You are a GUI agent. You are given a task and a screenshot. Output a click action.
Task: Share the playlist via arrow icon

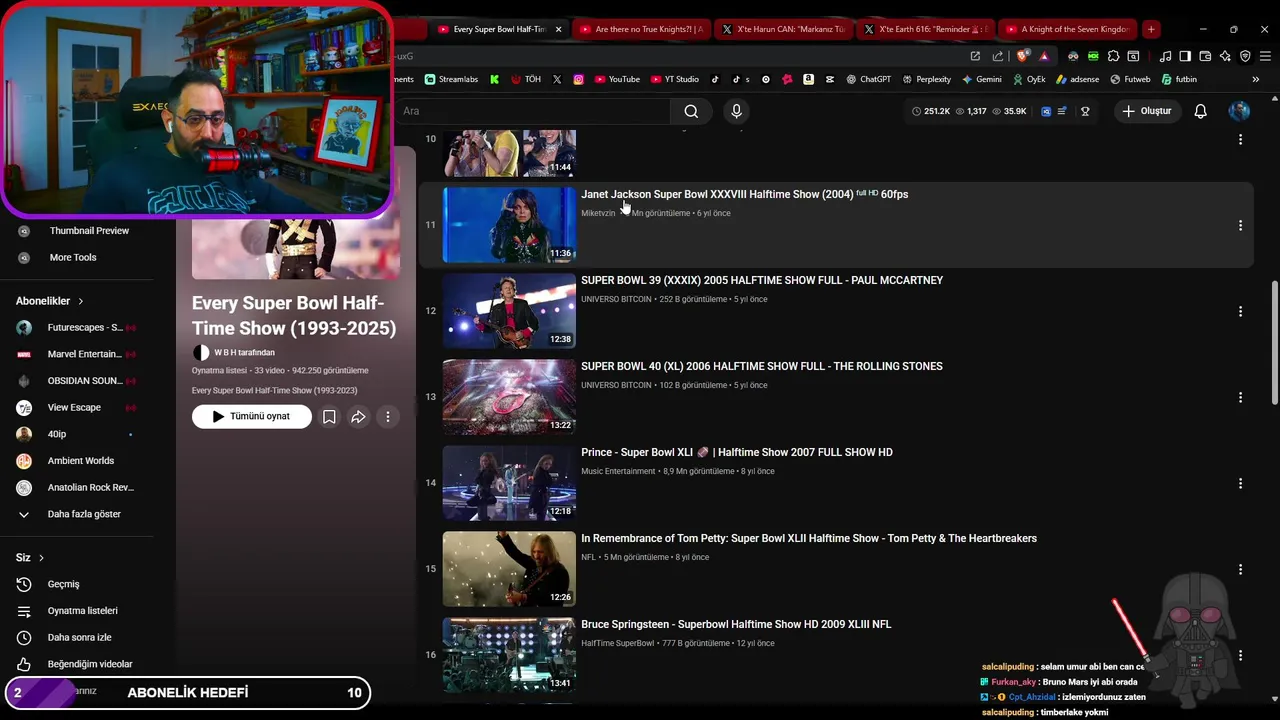tap(358, 417)
